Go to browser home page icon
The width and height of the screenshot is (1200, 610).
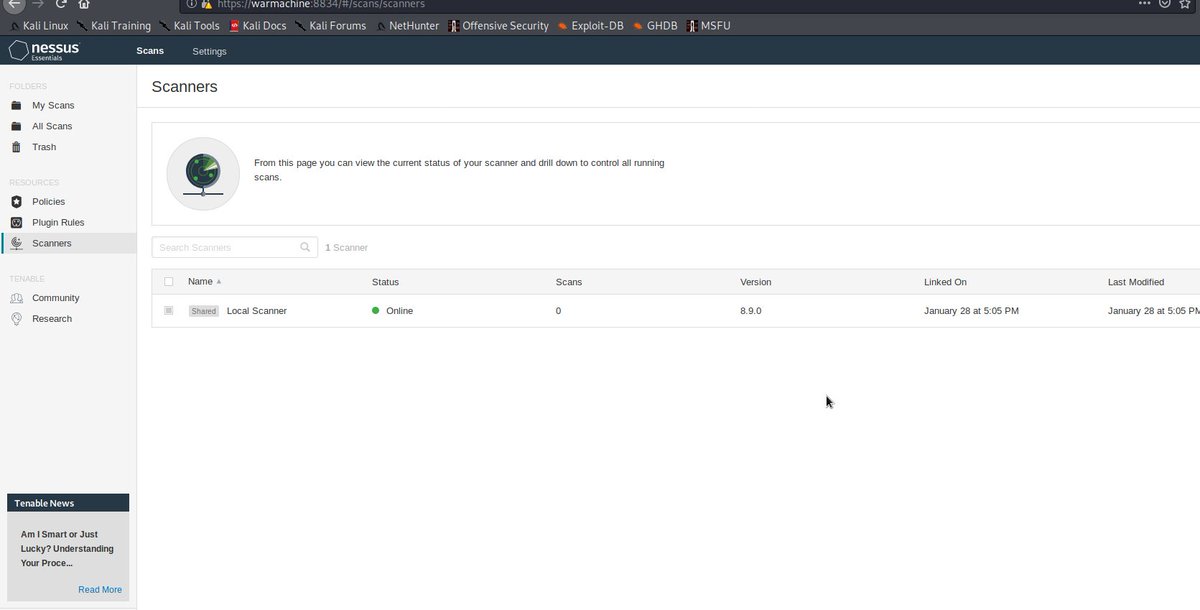[84, 4]
